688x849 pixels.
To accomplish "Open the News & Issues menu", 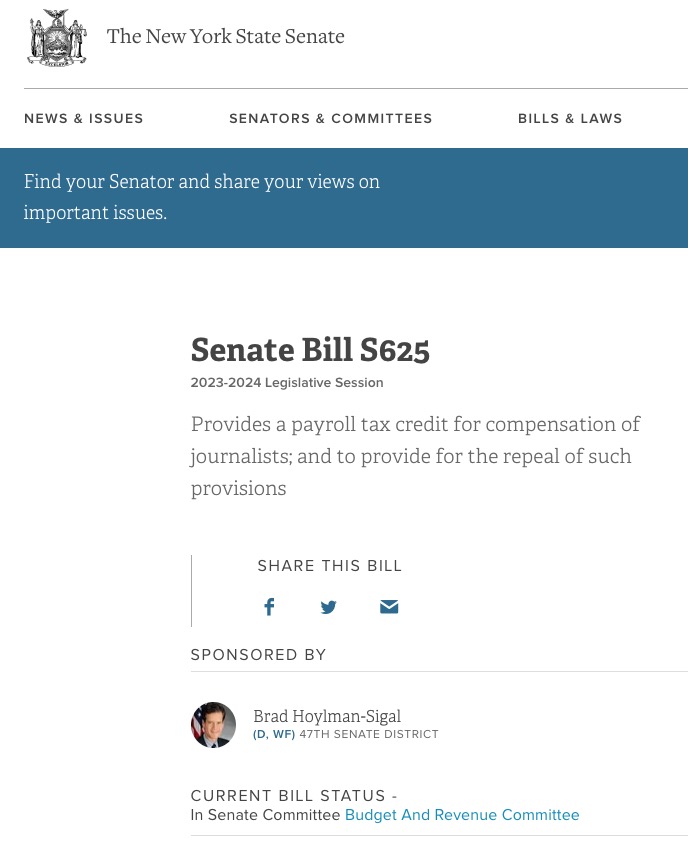I will click(84, 119).
